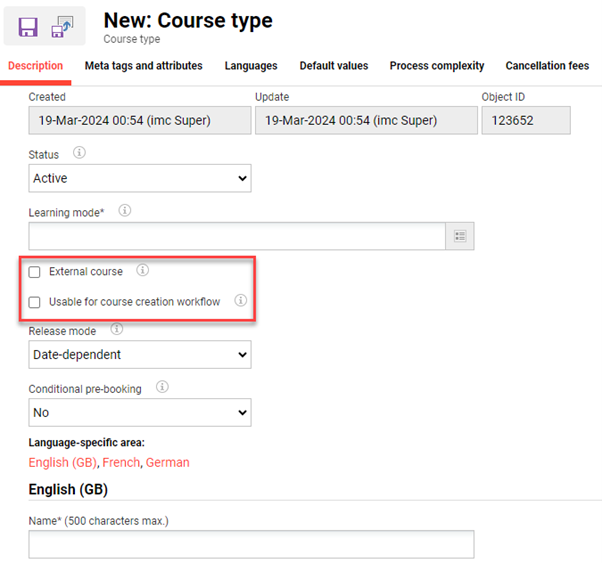The height and width of the screenshot is (563, 602).
Task: Enable the External course checkbox
Action: (35, 272)
